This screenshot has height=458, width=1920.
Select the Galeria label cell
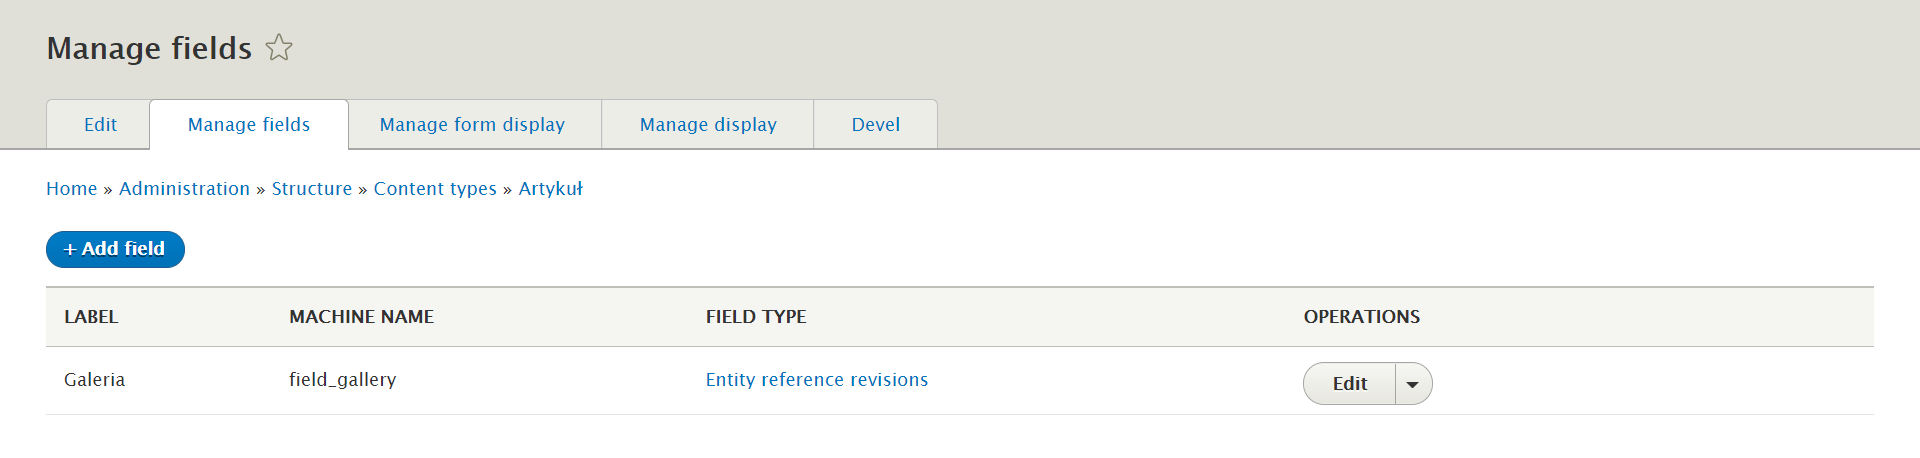click(95, 380)
